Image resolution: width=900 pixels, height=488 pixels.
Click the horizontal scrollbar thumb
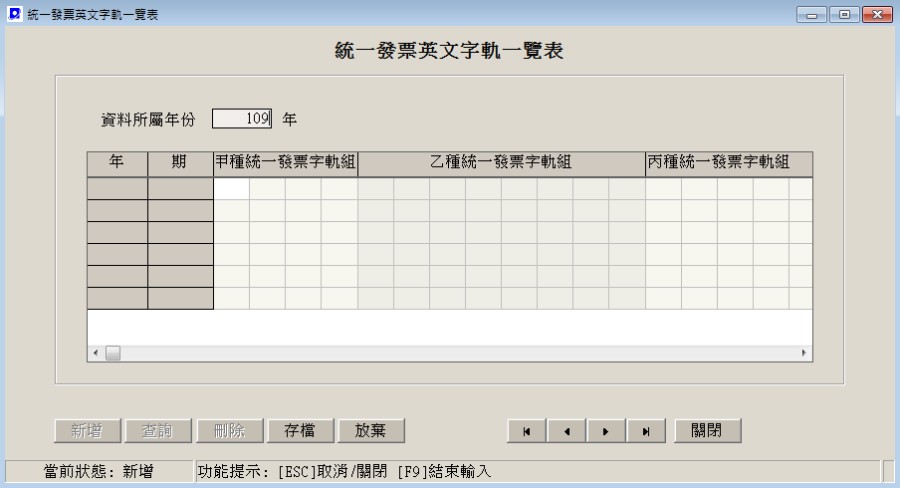click(113, 353)
